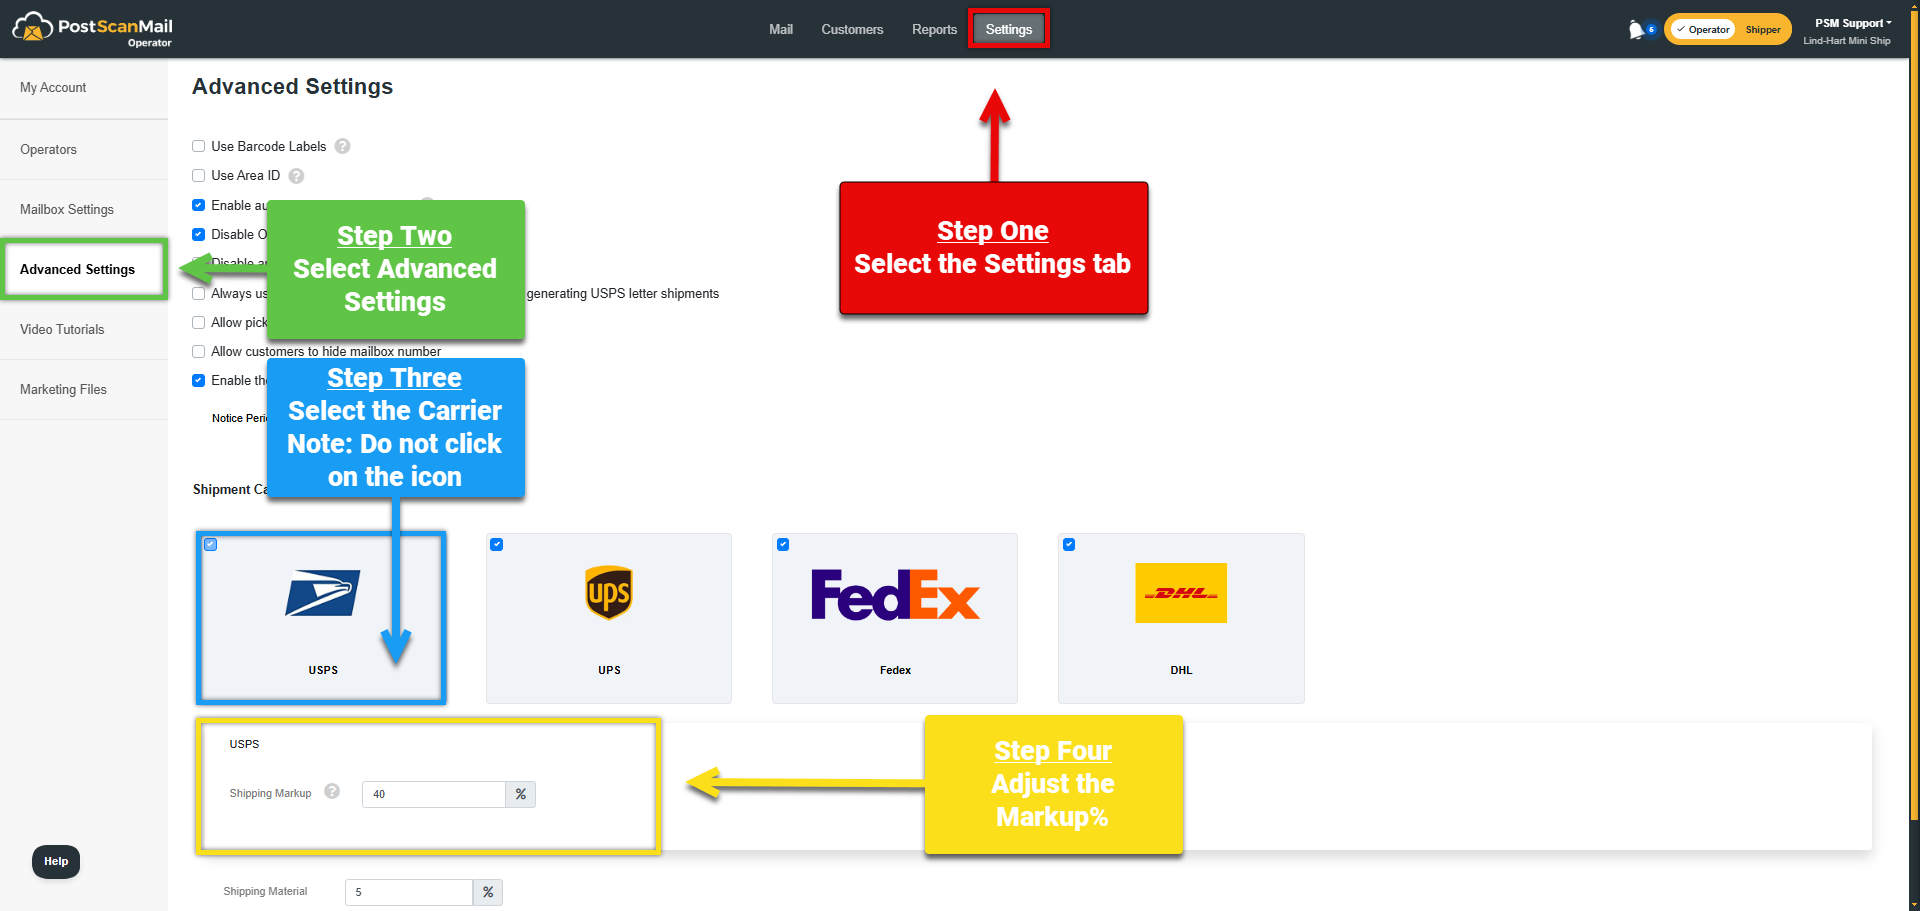Click the UPS shield logo
The height and width of the screenshot is (911, 1920).
coord(609,592)
